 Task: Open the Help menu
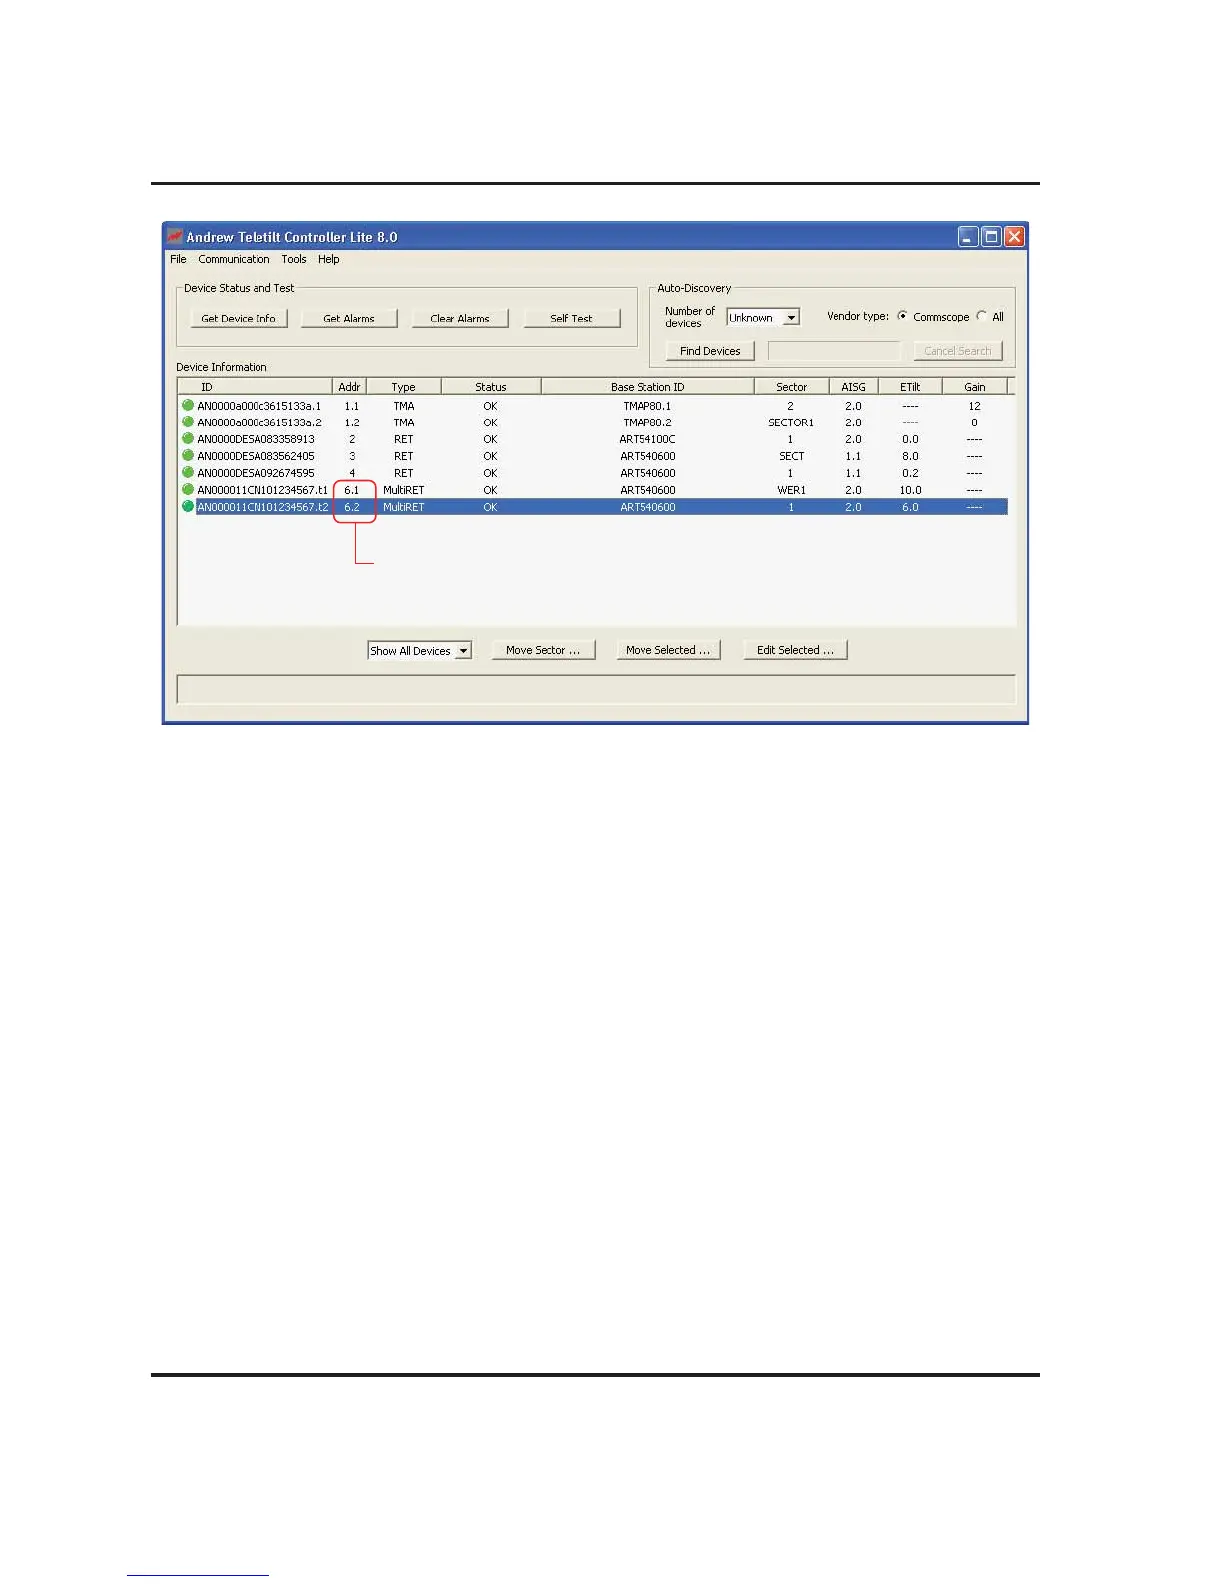(x=329, y=259)
